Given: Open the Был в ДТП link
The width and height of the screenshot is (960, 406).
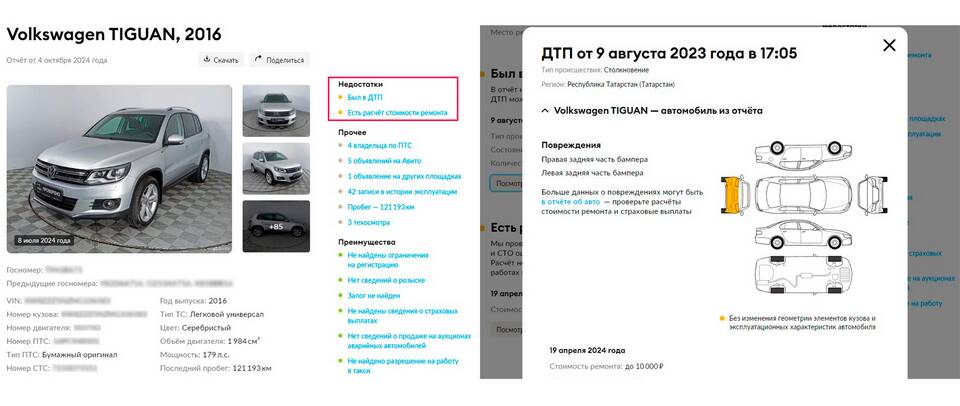Looking at the screenshot, I should pyautogui.click(x=365, y=97).
